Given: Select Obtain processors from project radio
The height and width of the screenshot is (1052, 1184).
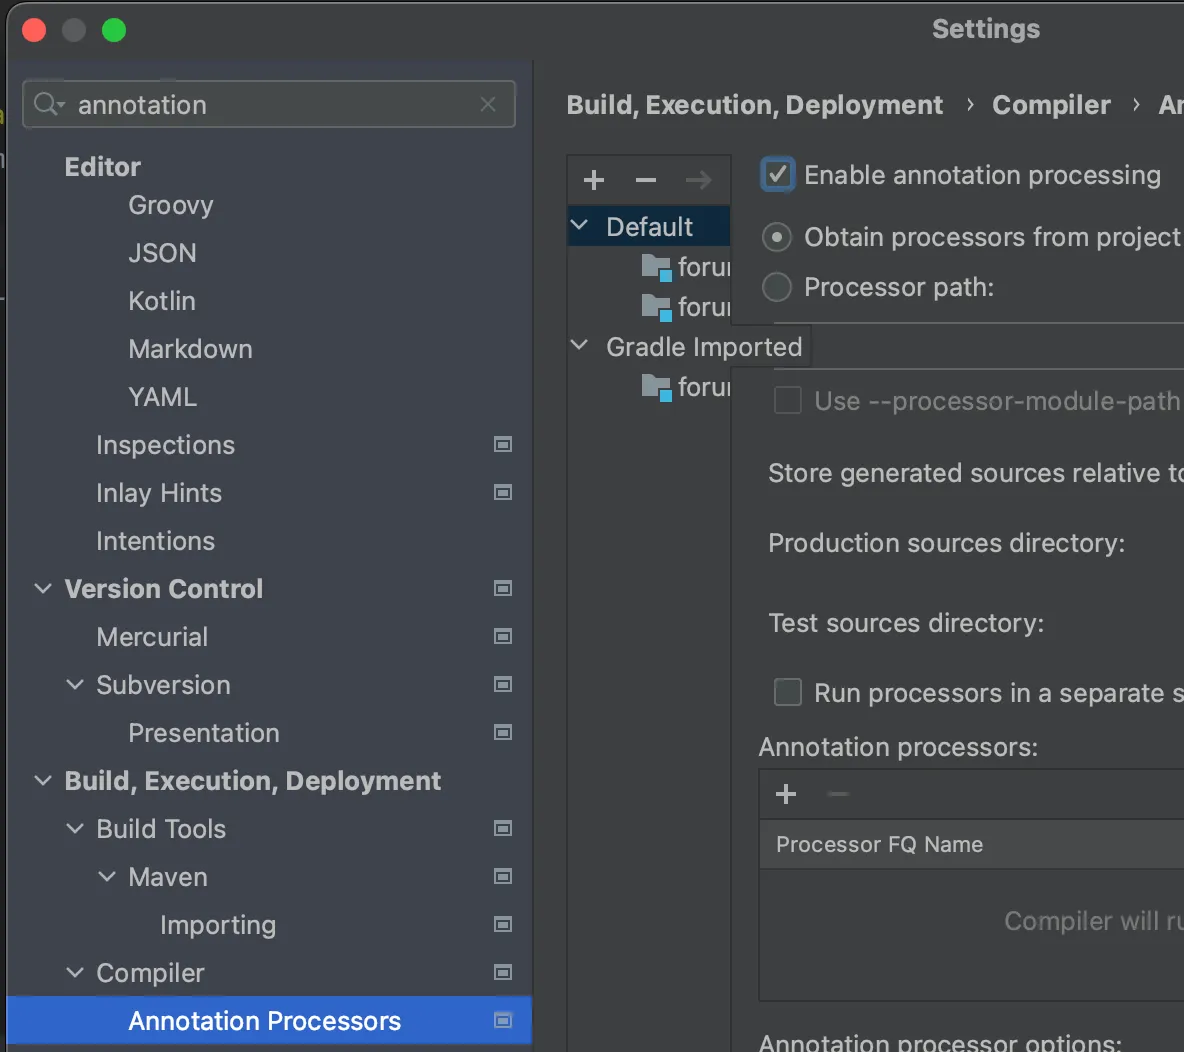Looking at the screenshot, I should click(777, 237).
